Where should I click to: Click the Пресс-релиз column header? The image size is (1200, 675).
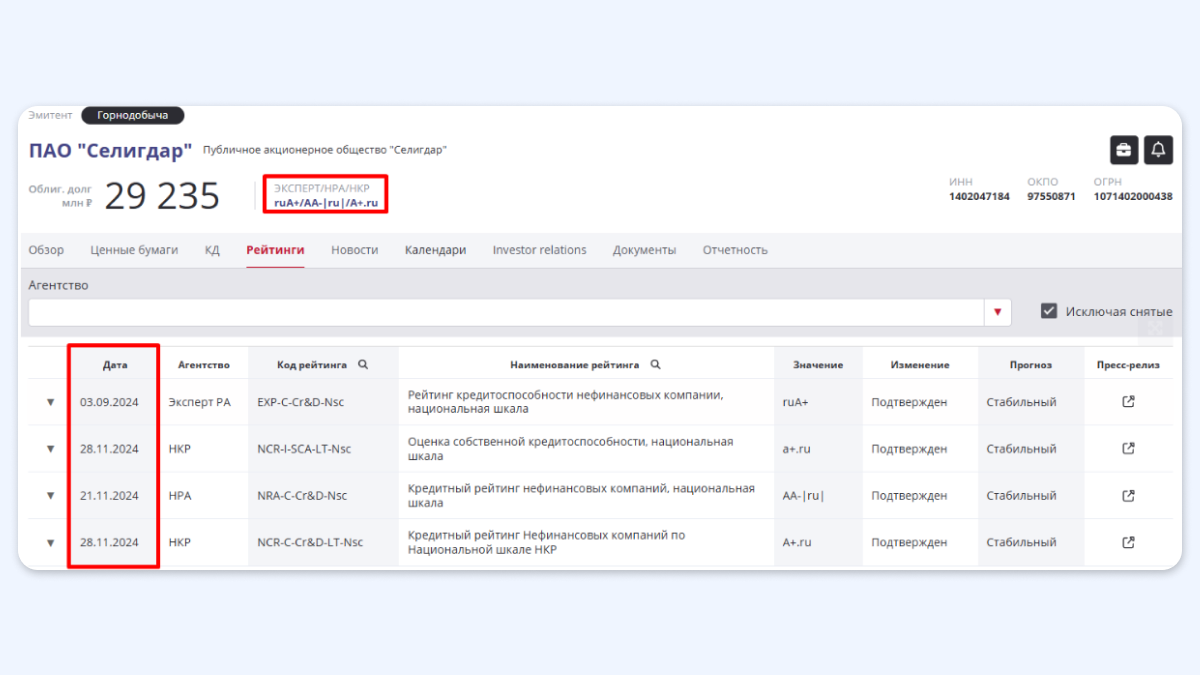click(1128, 365)
